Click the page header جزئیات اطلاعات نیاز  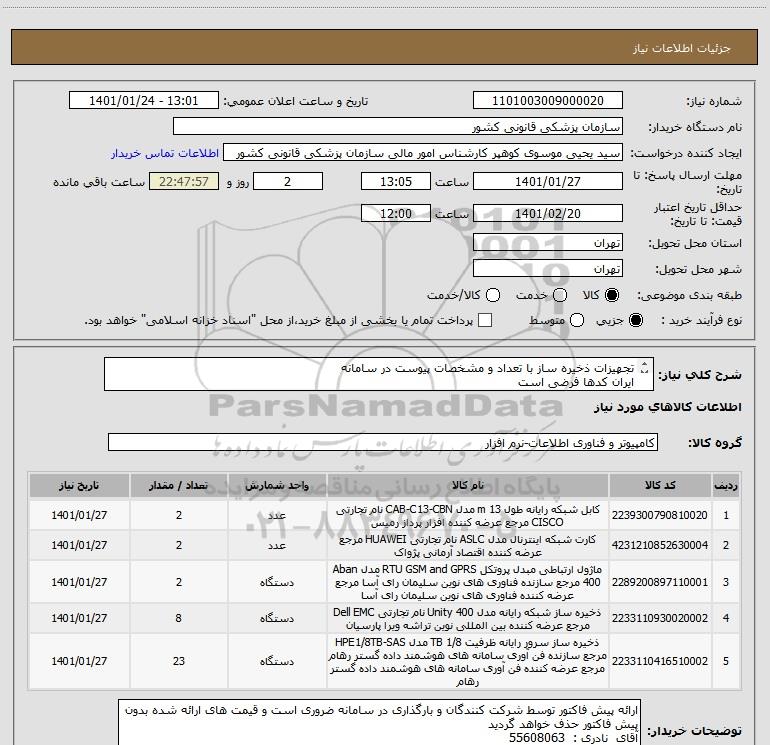pyautogui.click(x=681, y=48)
